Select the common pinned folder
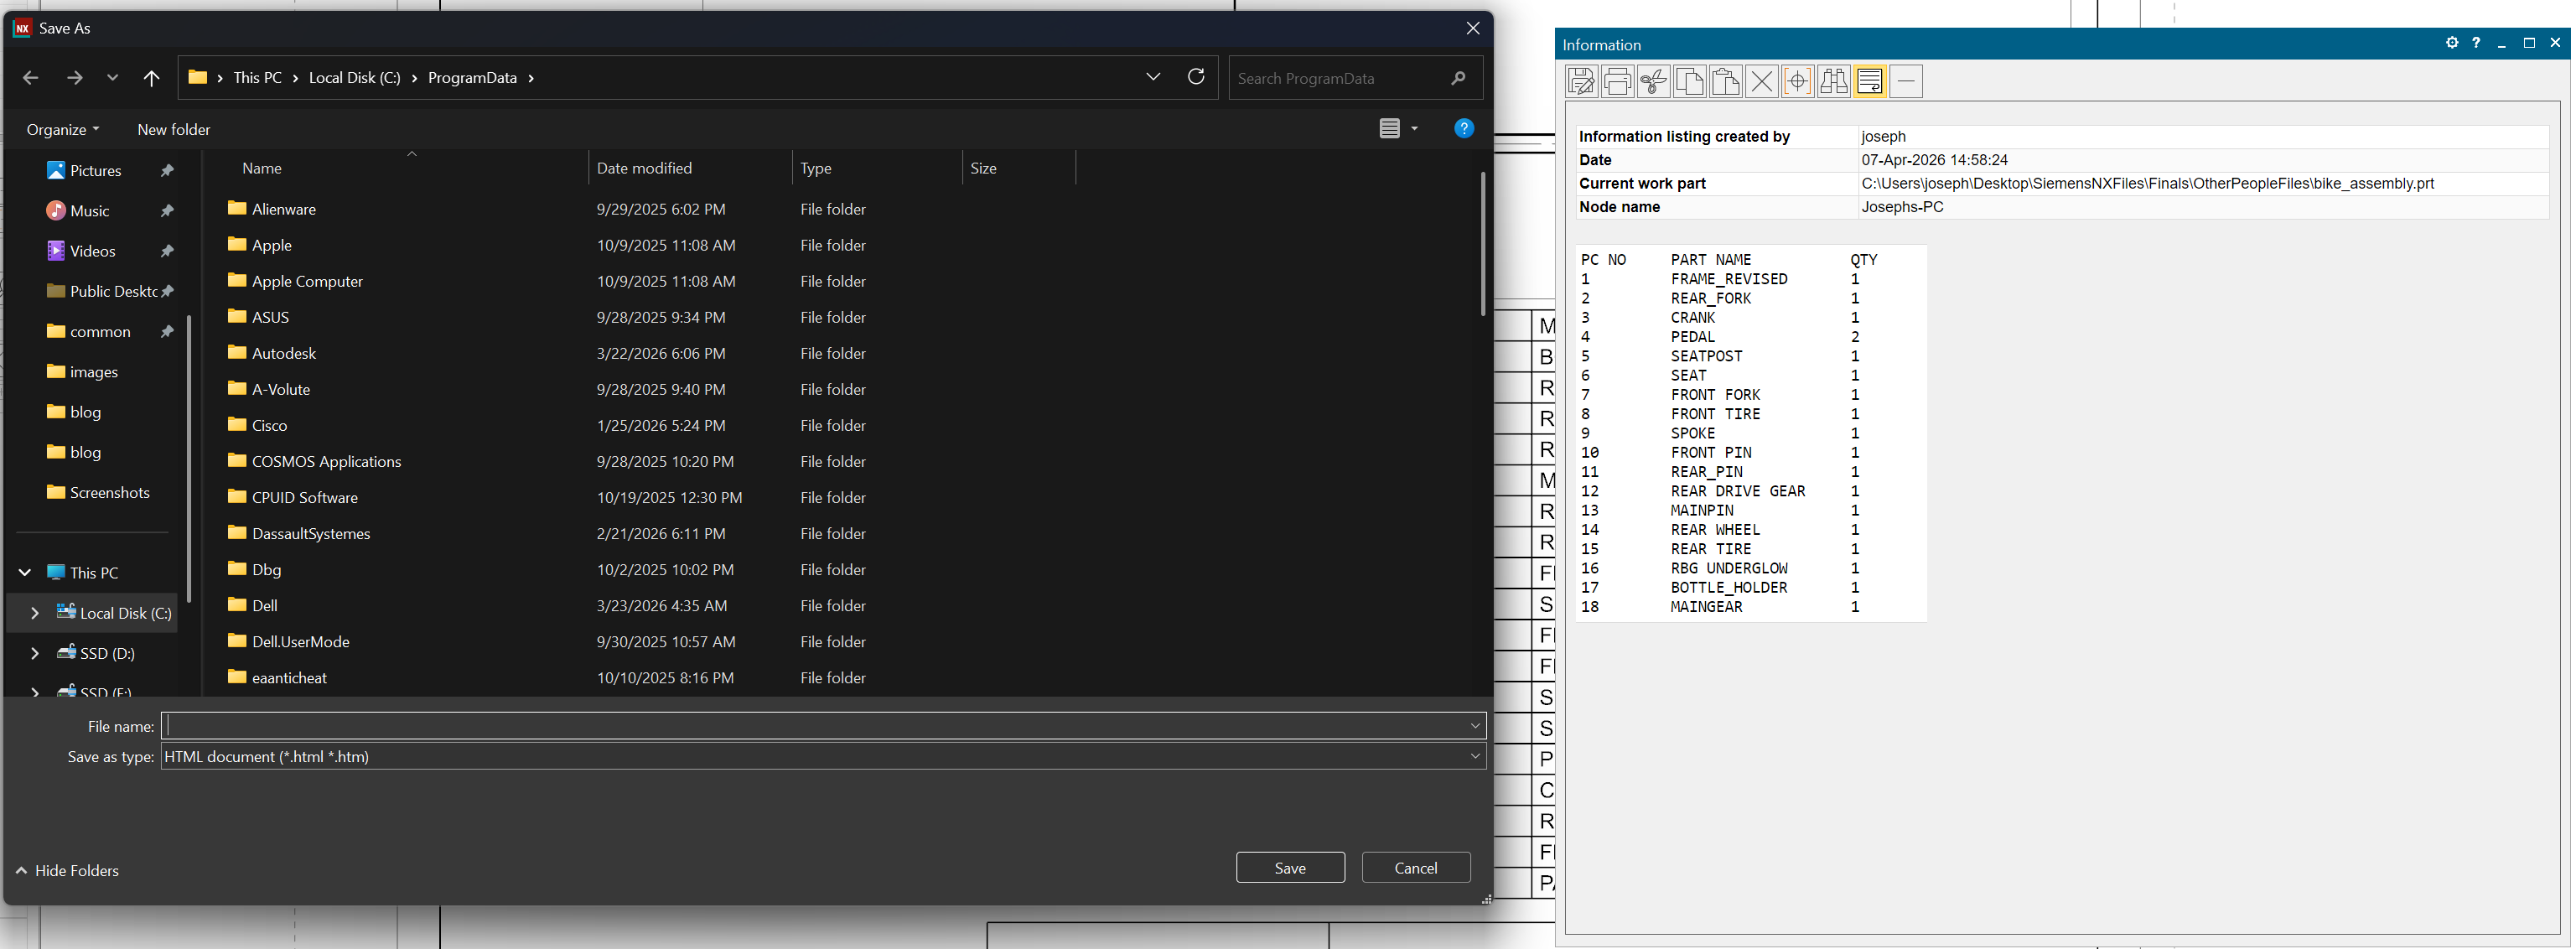 100,332
